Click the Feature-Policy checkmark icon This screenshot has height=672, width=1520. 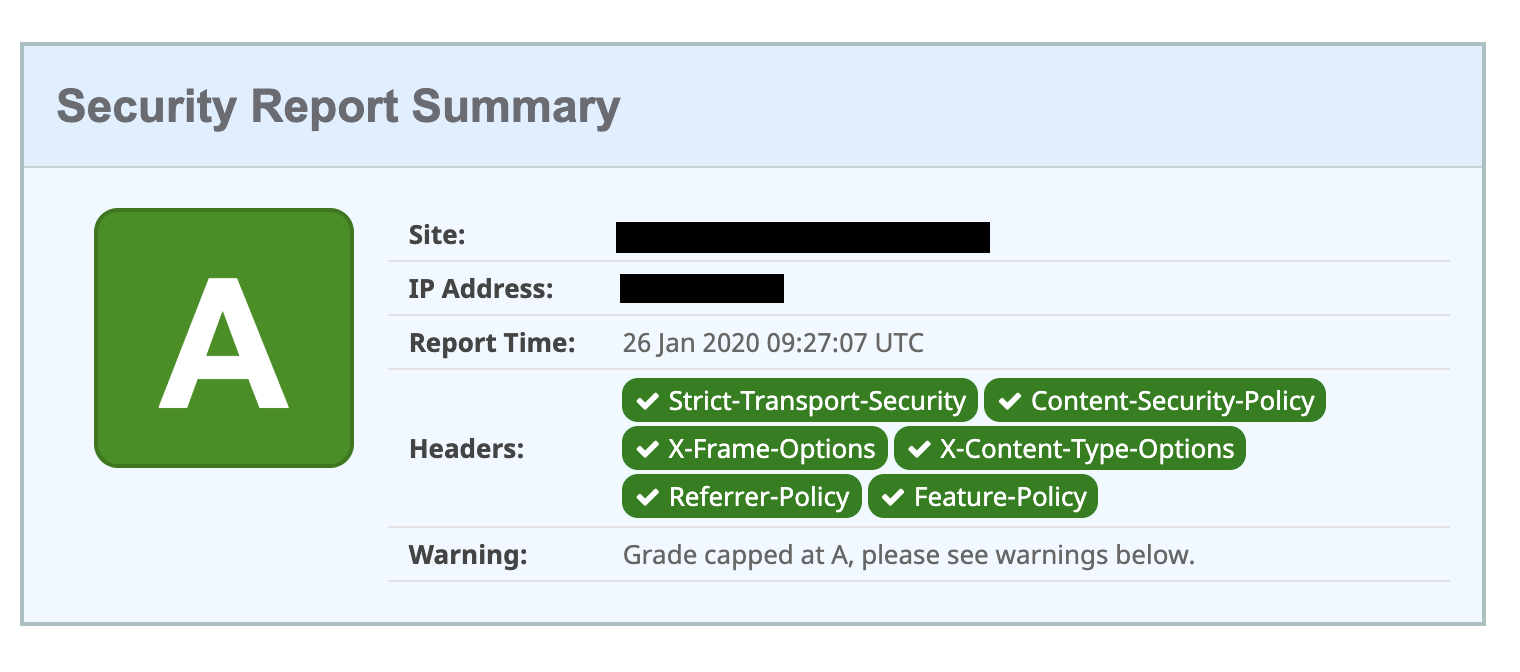(x=894, y=497)
